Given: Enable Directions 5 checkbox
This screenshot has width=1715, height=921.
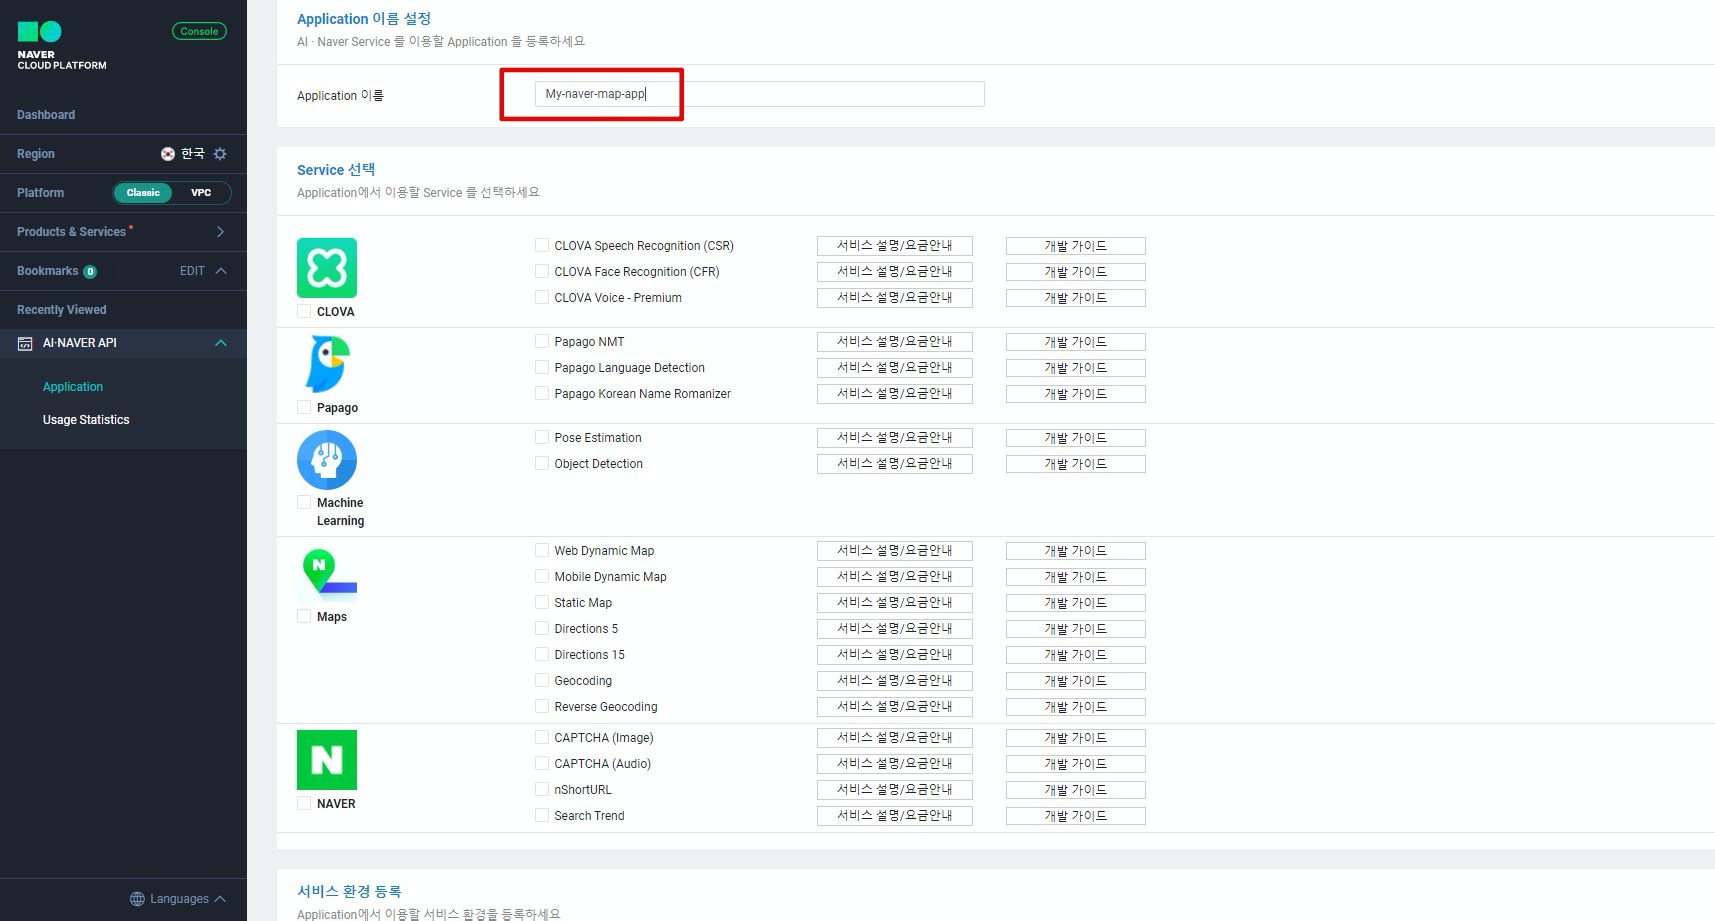Looking at the screenshot, I should 542,629.
